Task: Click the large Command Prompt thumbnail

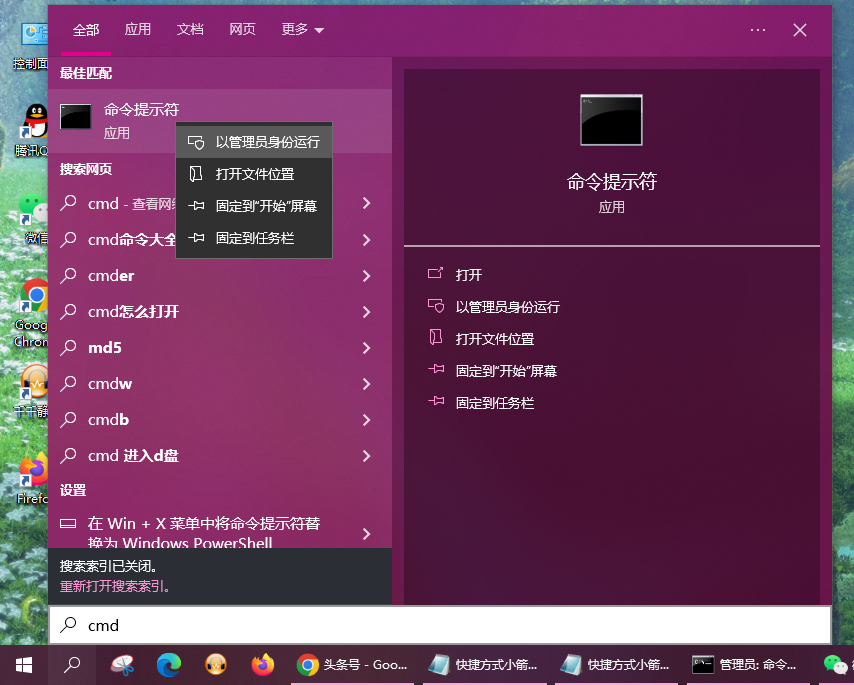Action: 611,120
